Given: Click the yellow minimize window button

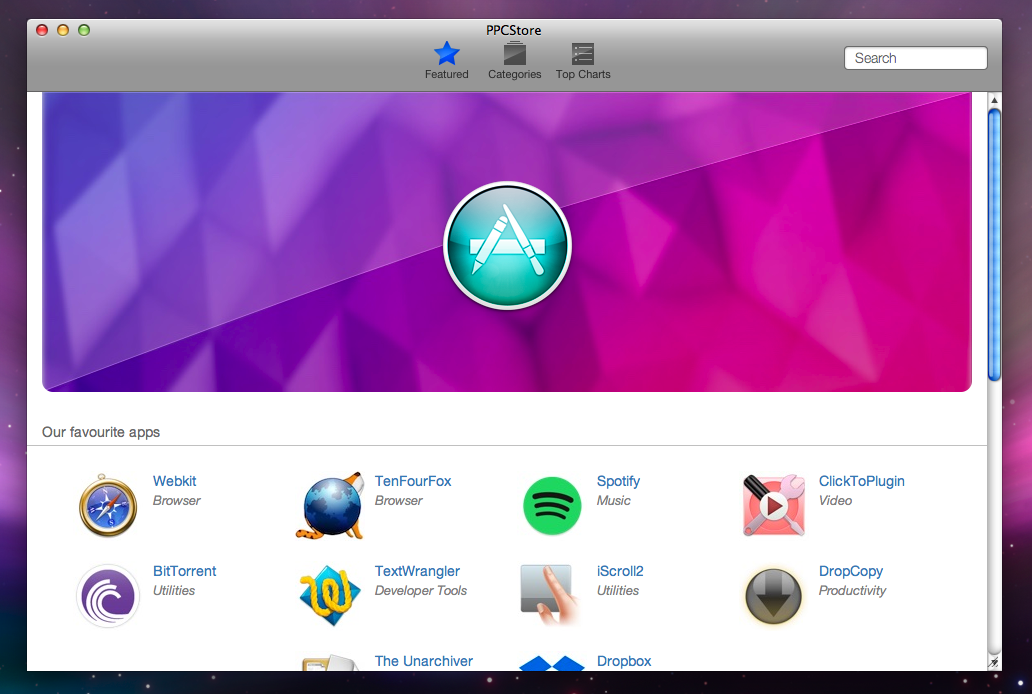Looking at the screenshot, I should click(63, 30).
